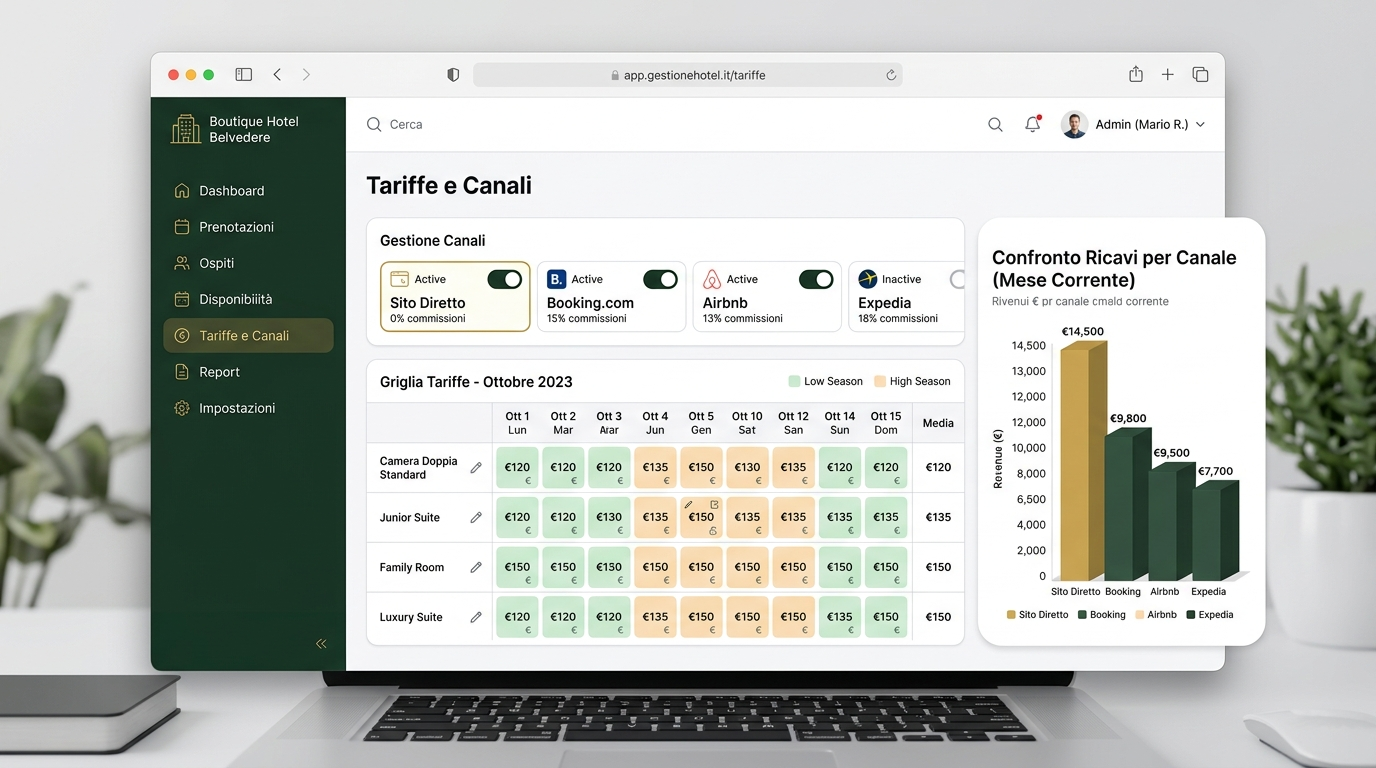This screenshot has height=768, width=1376.
Task: Click Camera Doppia Standard Ott 1 rate €120
Action: click(517, 468)
